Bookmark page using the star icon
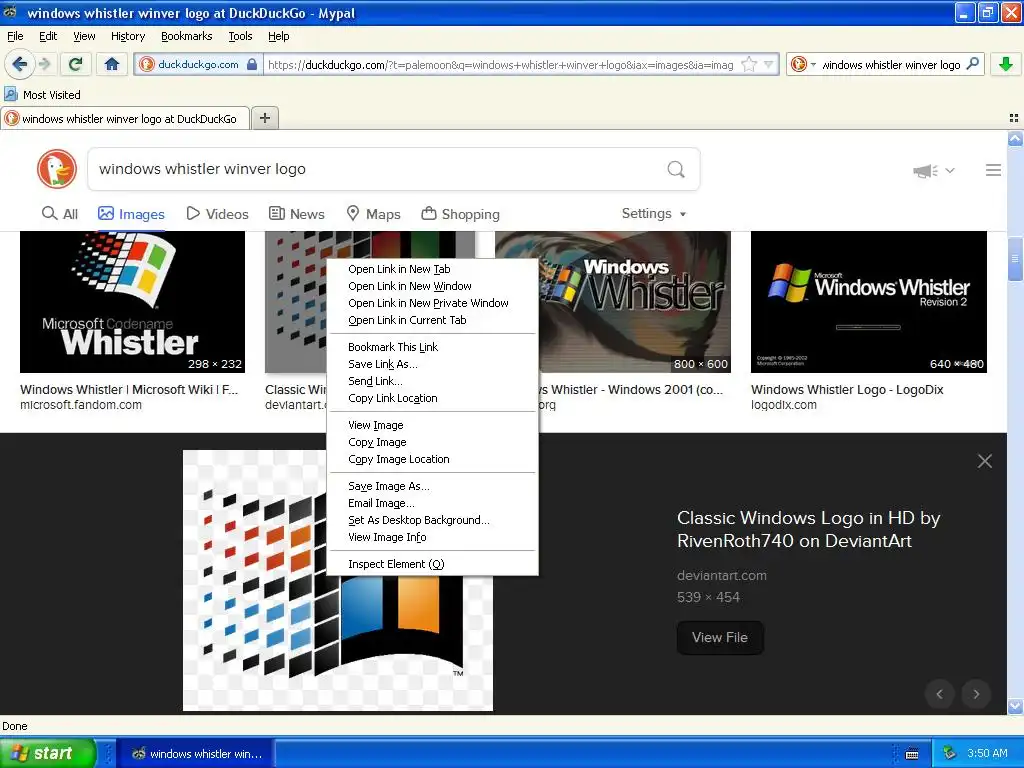Viewport: 1024px width, 768px height. [749, 64]
